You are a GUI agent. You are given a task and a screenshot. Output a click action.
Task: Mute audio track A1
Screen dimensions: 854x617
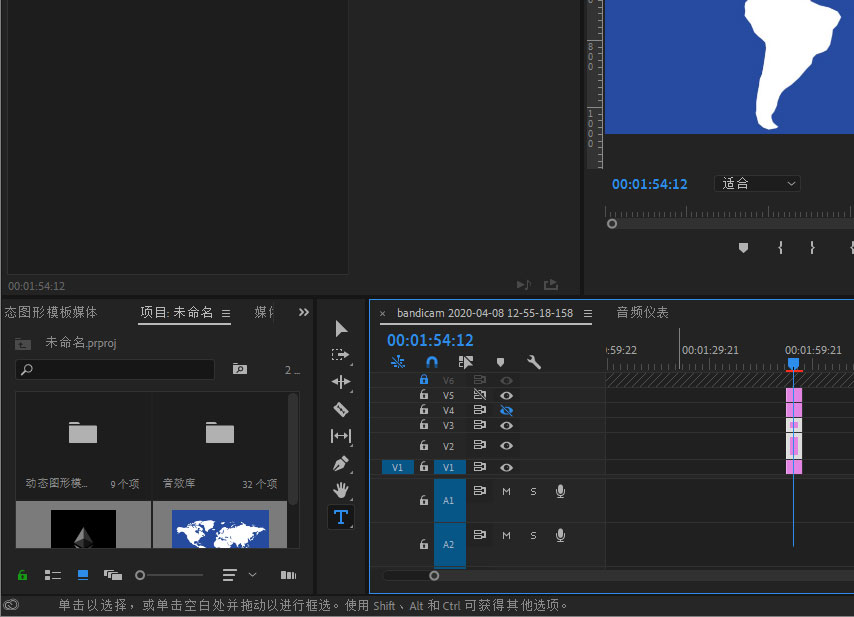506,491
